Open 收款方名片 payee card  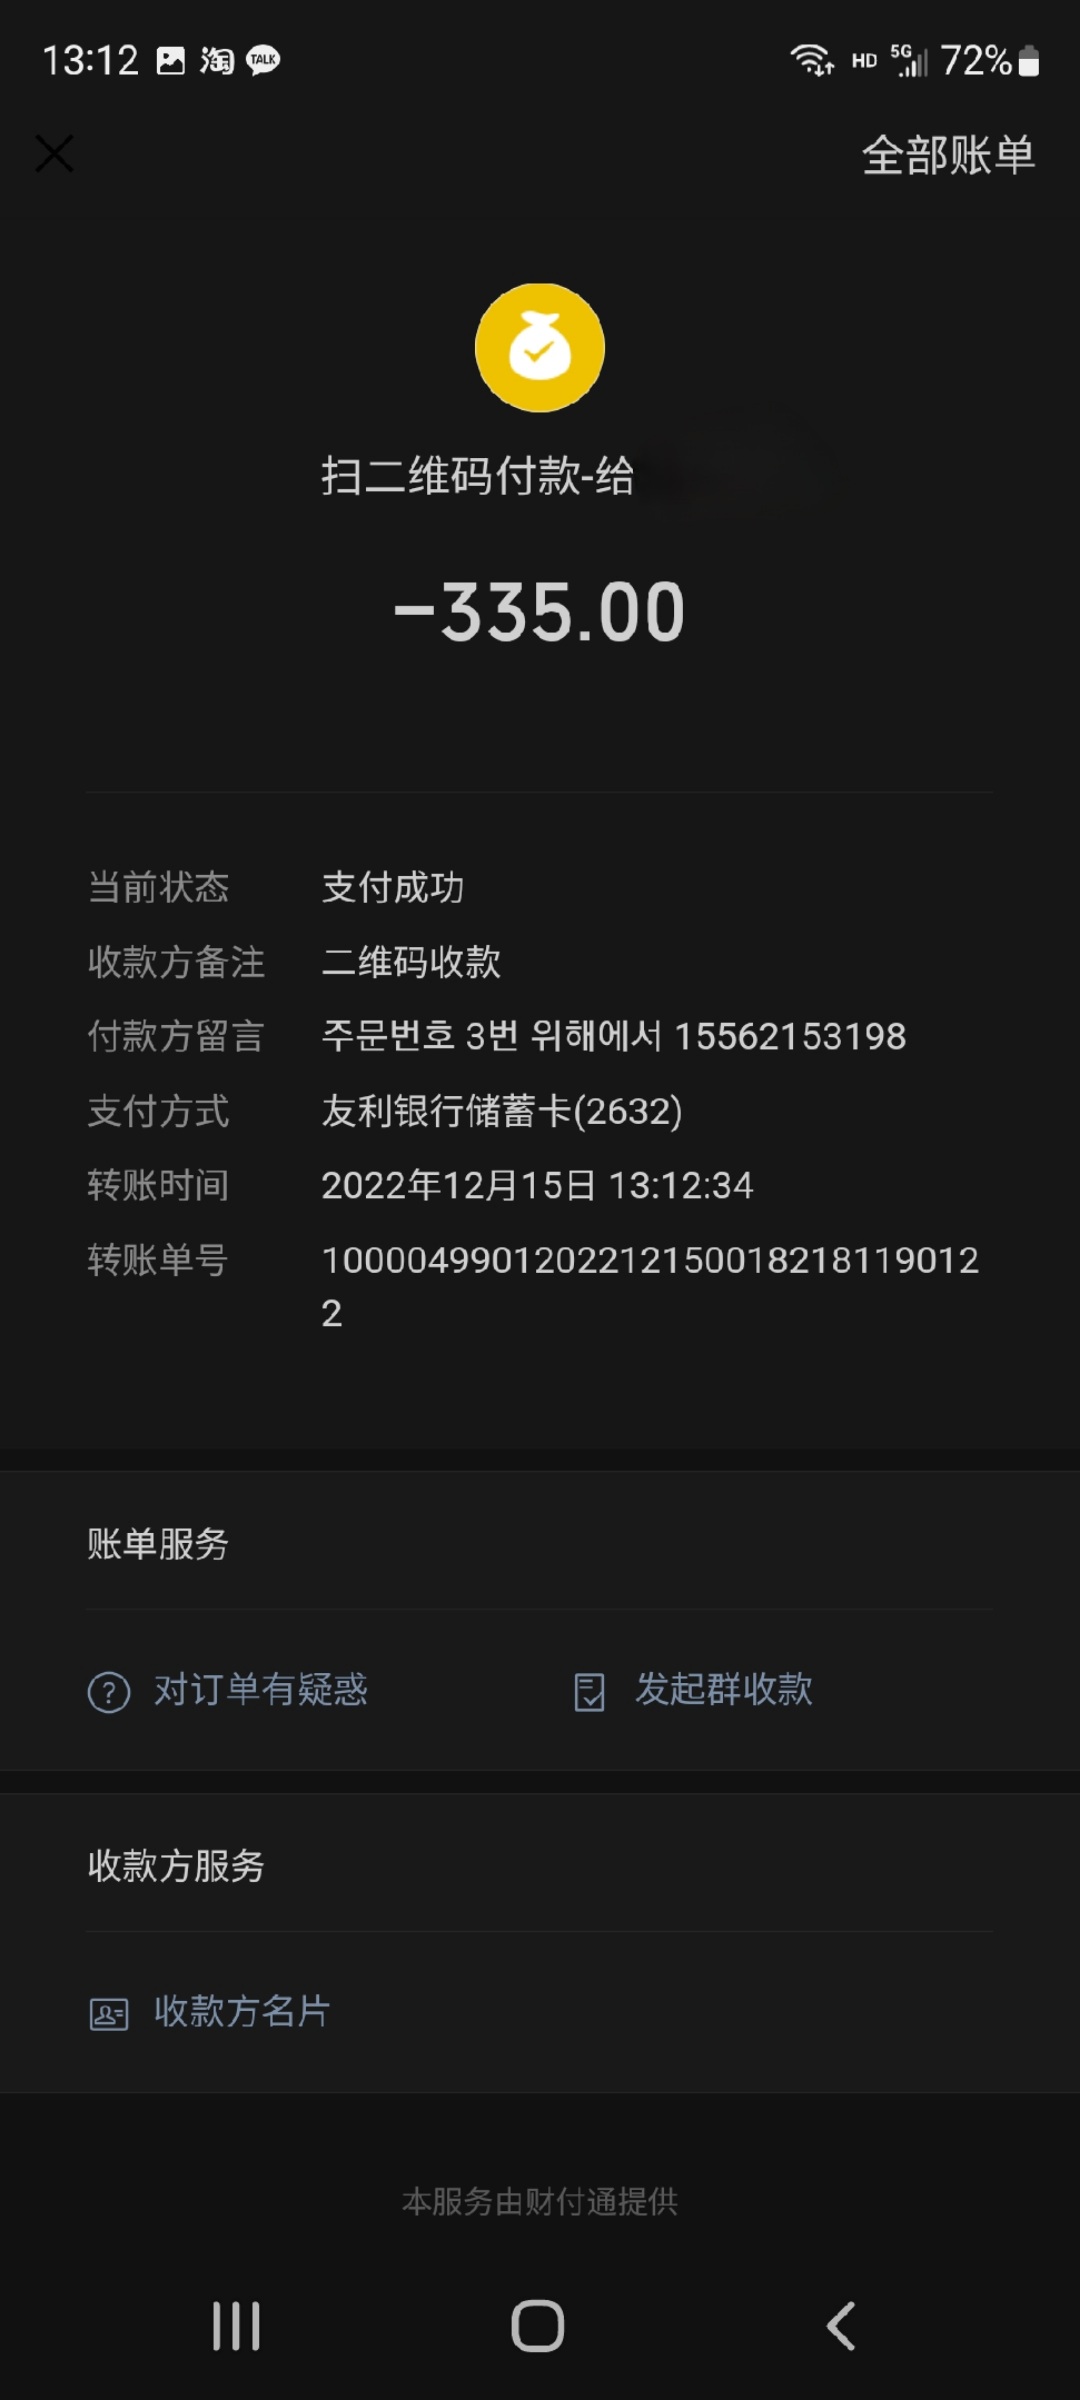click(242, 2012)
